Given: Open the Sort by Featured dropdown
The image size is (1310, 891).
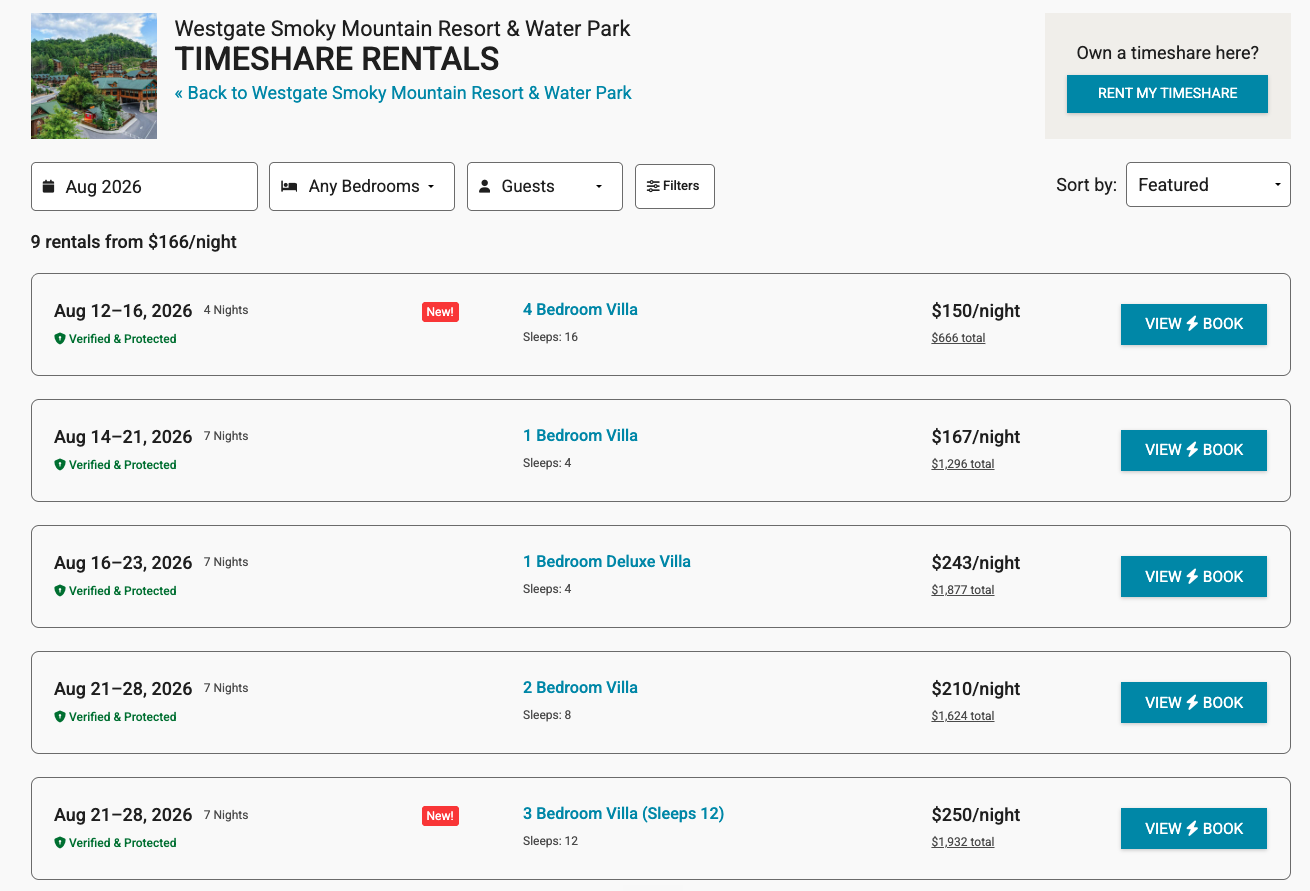Looking at the screenshot, I should pyautogui.click(x=1208, y=185).
